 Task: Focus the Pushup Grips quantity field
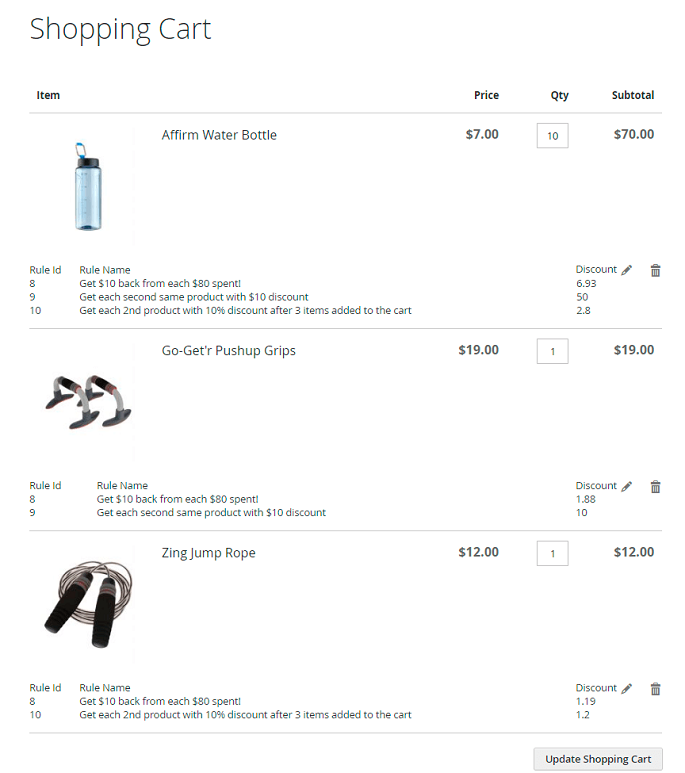tap(552, 351)
